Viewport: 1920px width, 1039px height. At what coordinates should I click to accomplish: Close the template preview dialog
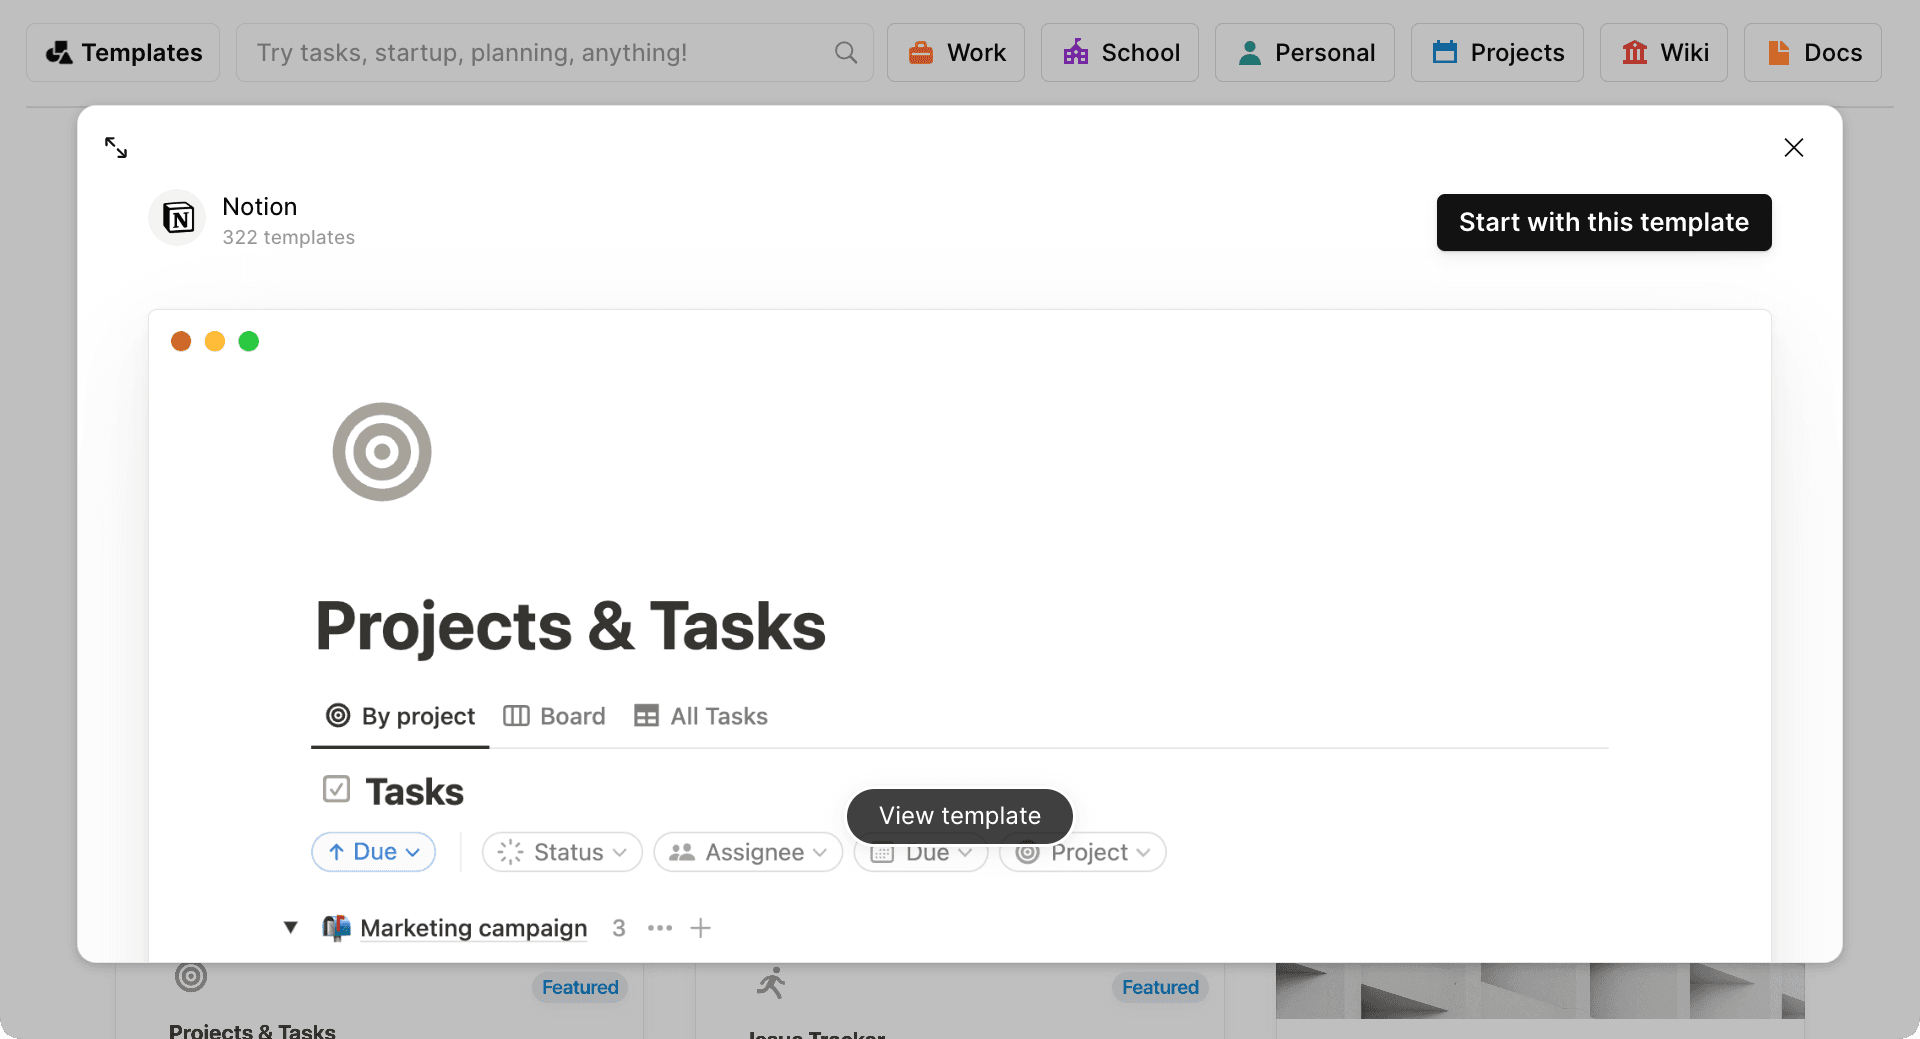(x=1793, y=148)
